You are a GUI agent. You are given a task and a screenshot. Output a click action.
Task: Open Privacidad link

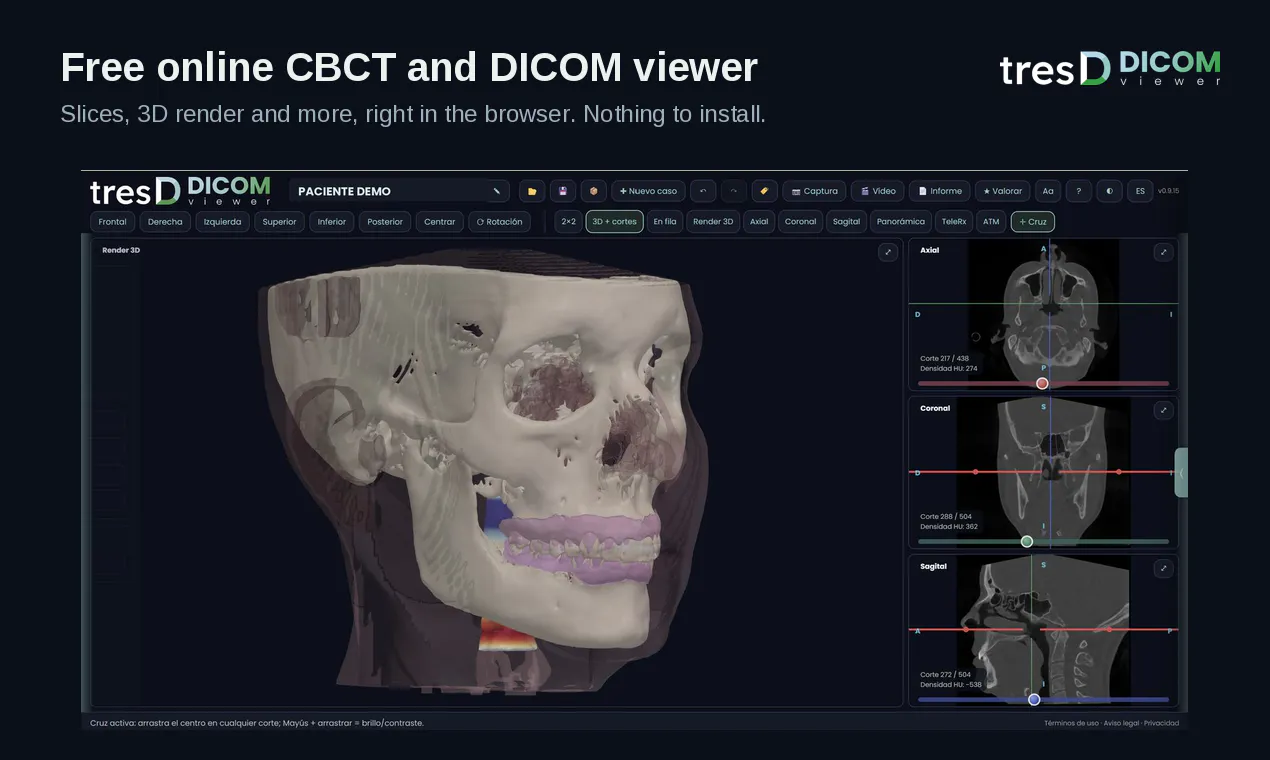coord(1162,723)
